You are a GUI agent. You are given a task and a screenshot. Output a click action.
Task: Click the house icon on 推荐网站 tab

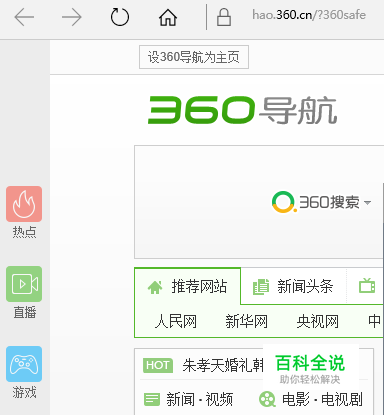tap(155, 287)
